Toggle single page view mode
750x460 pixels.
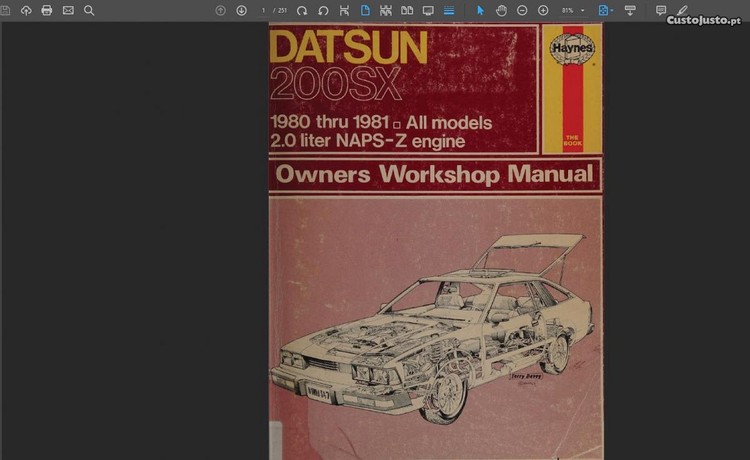(x=365, y=10)
